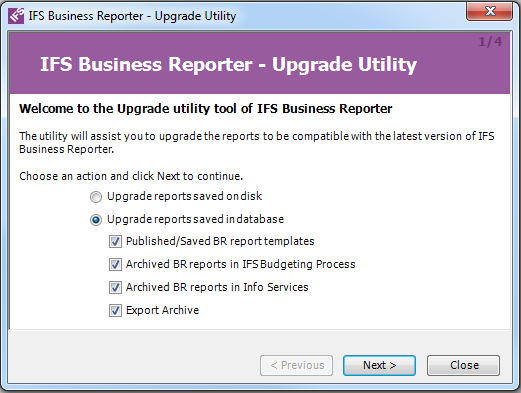Select 'Upgrade reports saved on disk' radio button
Image resolution: width=521 pixels, height=393 pixels.
[96, 197]
